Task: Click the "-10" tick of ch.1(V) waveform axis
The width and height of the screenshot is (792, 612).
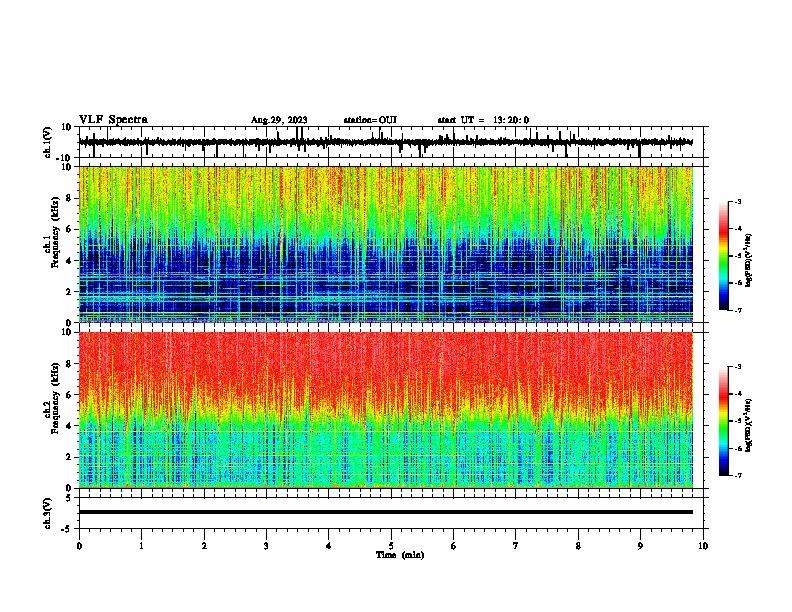Action: (x=65, y=158)
